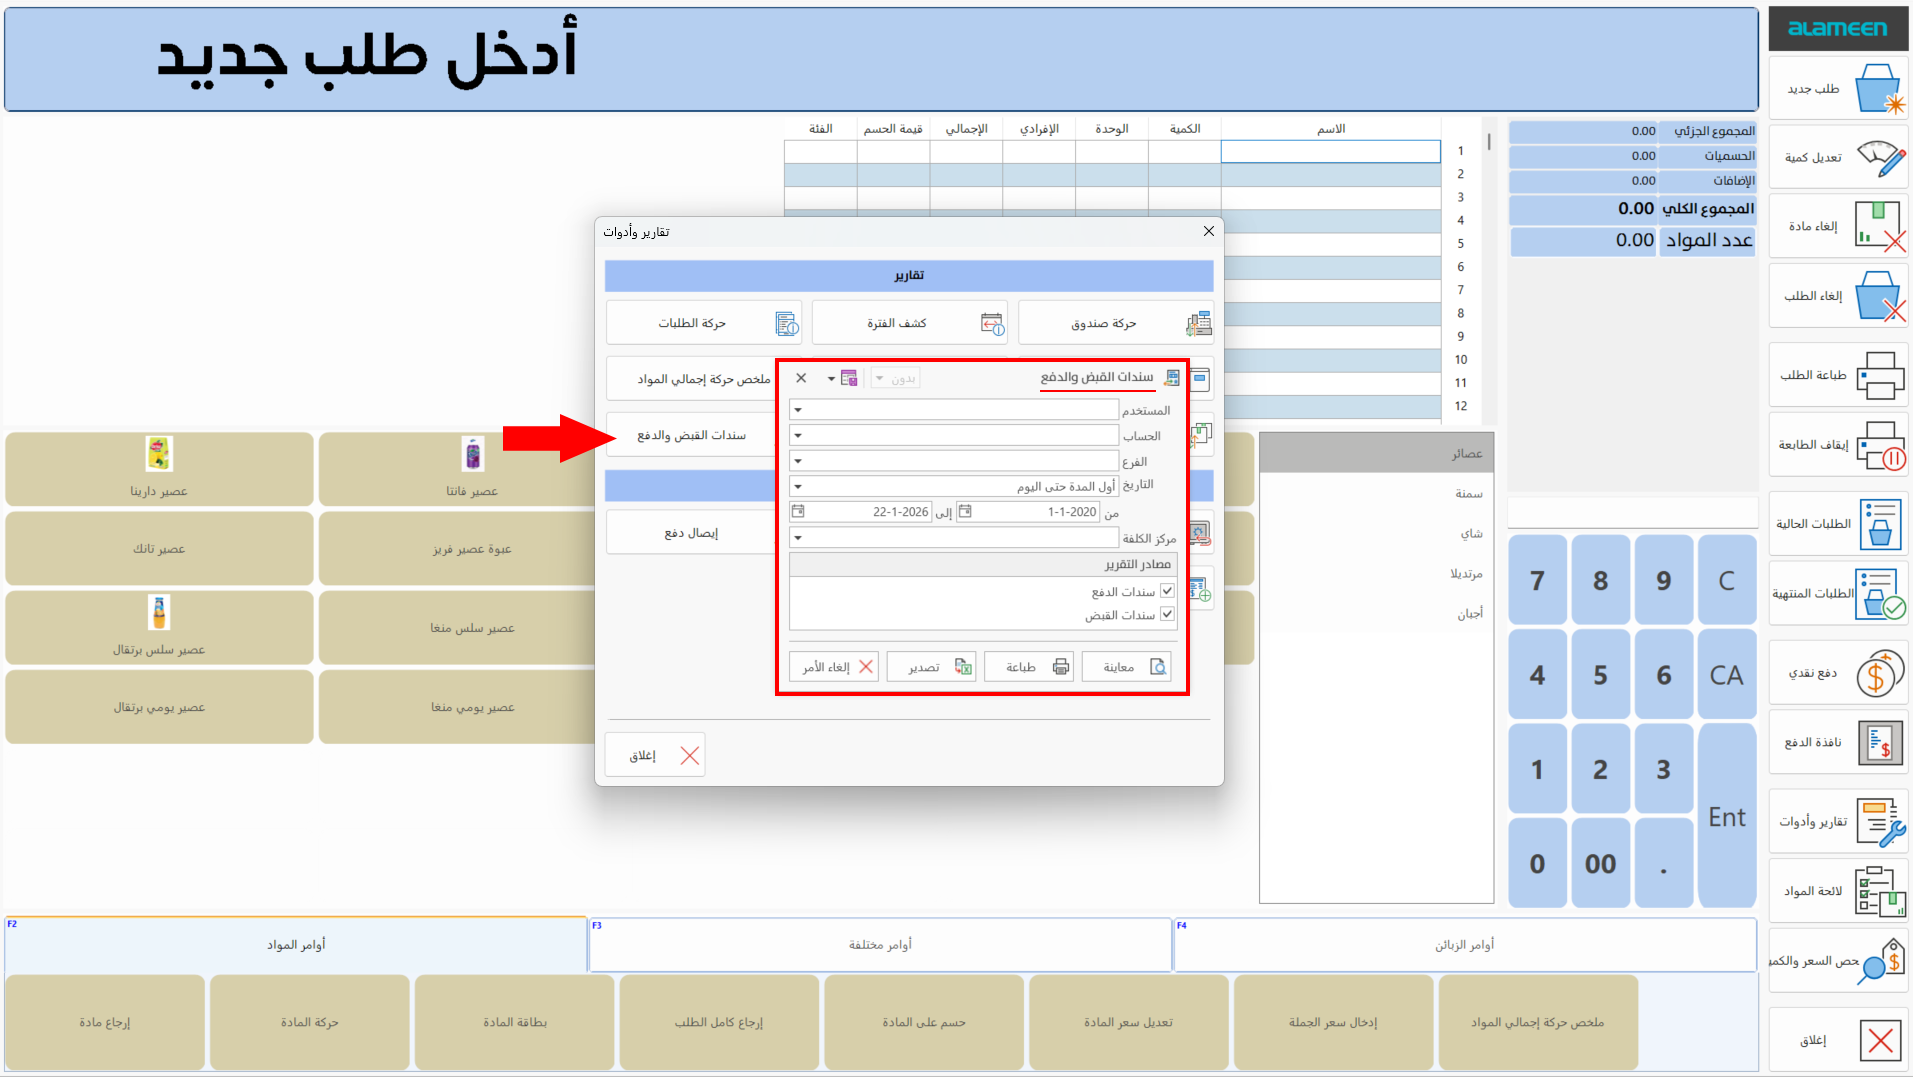This screenshot has width=1913, height=1077.
Task: Click the دفع نقدي cash icon
Action: [1880, 673]
